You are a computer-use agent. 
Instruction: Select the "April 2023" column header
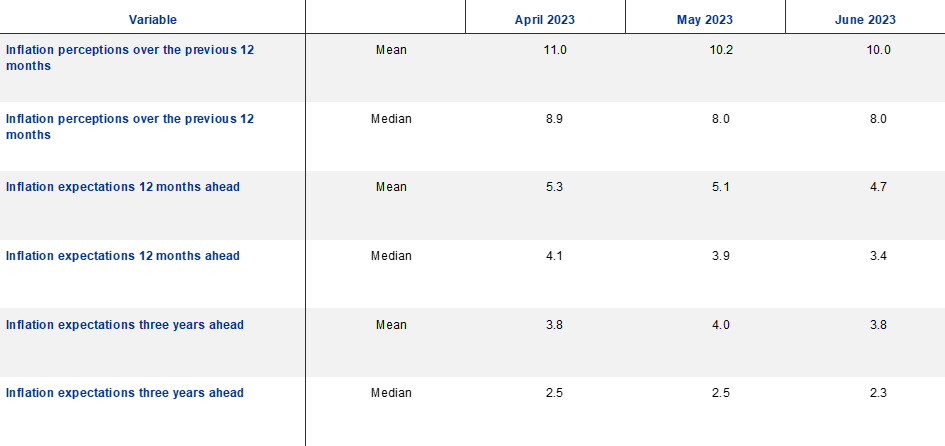tap(545, 19)
